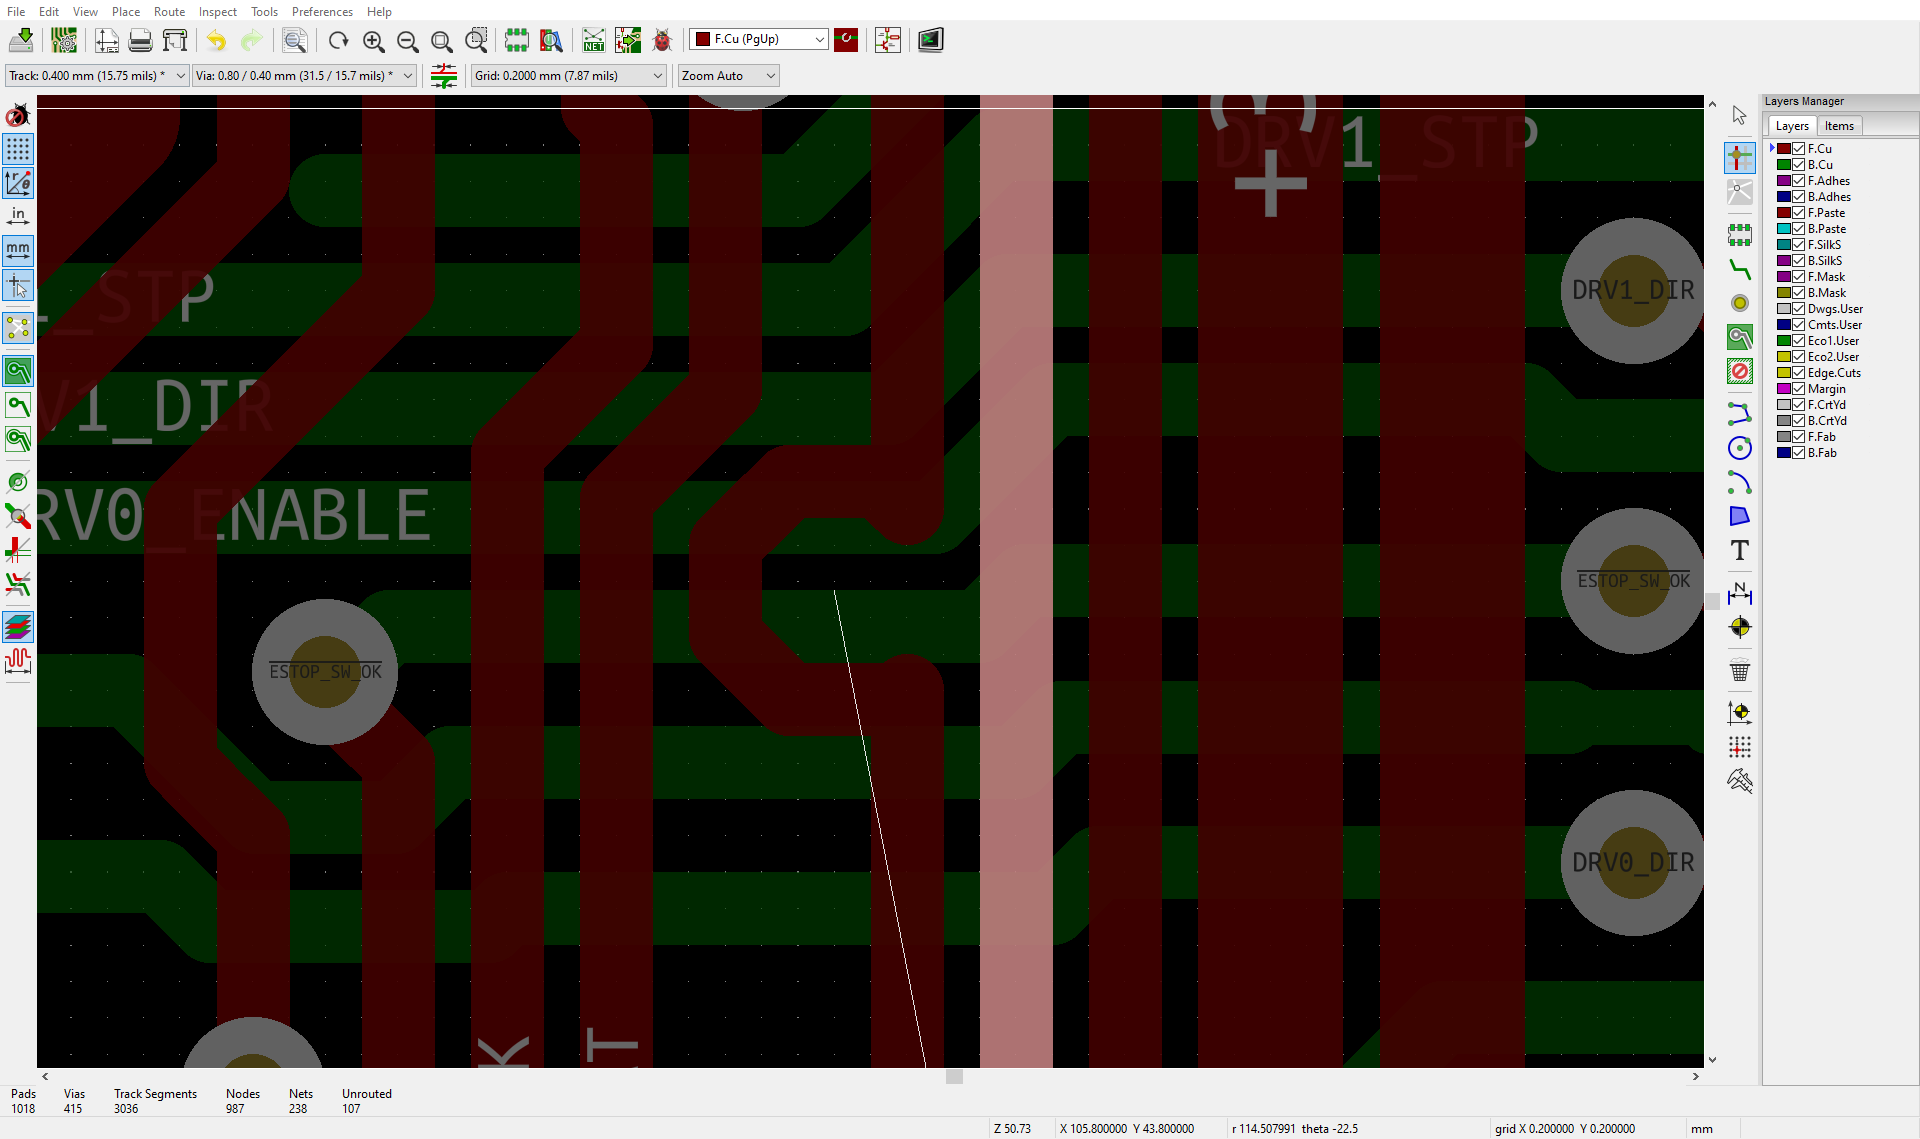The width and height of the screenshot is (1920, 1139).
Task: Click the Save board icon
Action: pos(21,40)
